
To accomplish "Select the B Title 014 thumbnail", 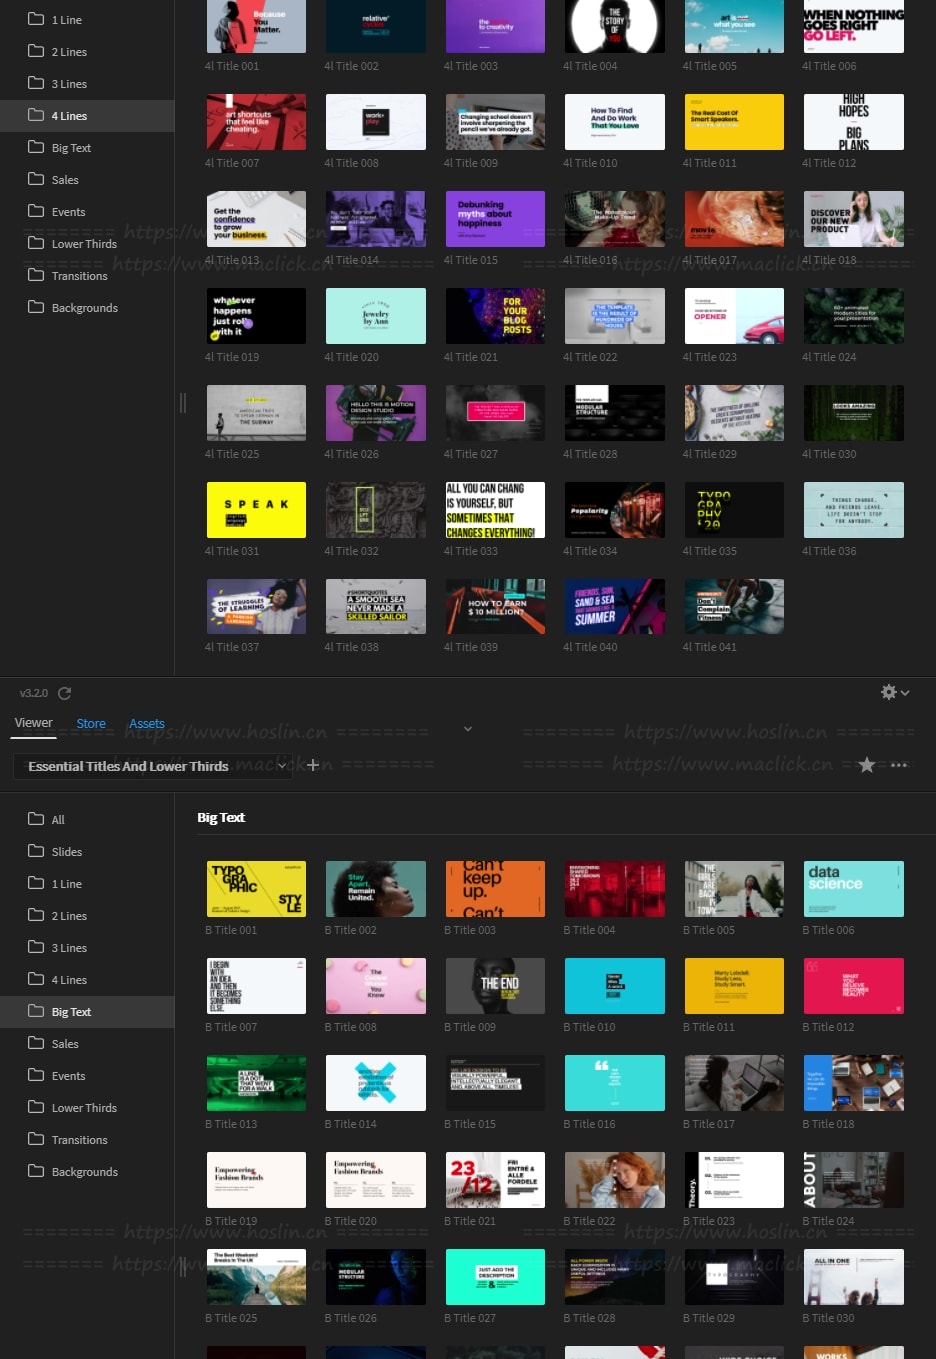I will [x=376, y=1083].
